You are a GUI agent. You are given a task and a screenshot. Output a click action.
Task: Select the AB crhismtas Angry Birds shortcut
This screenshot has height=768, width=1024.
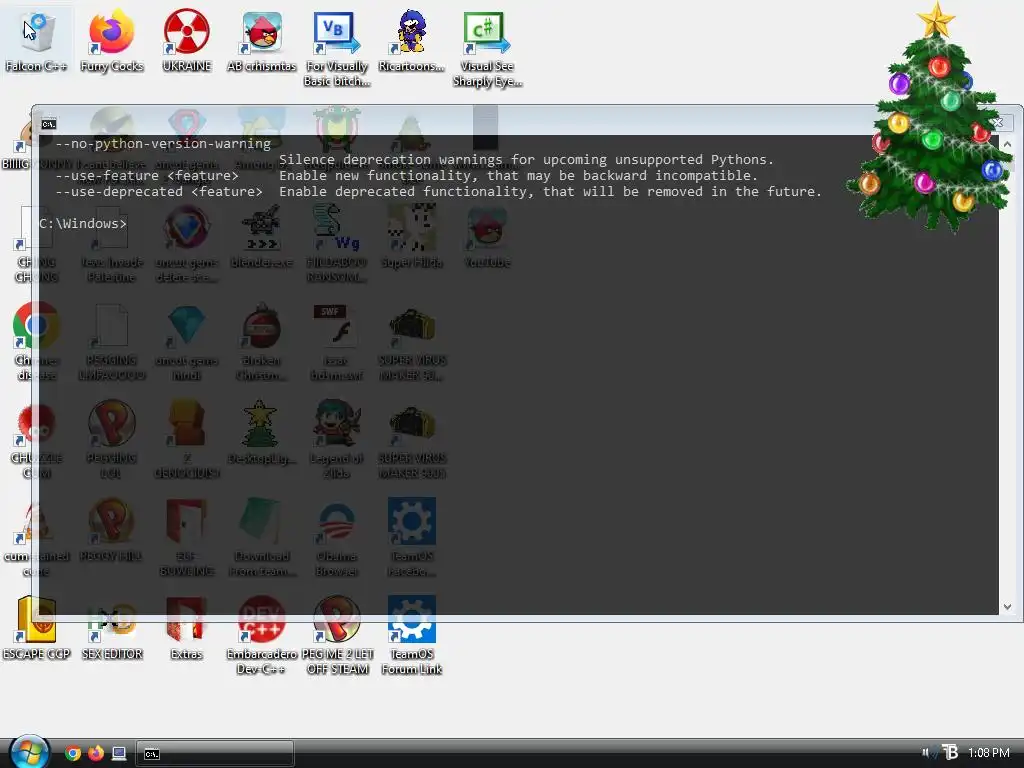click(261, 40)
